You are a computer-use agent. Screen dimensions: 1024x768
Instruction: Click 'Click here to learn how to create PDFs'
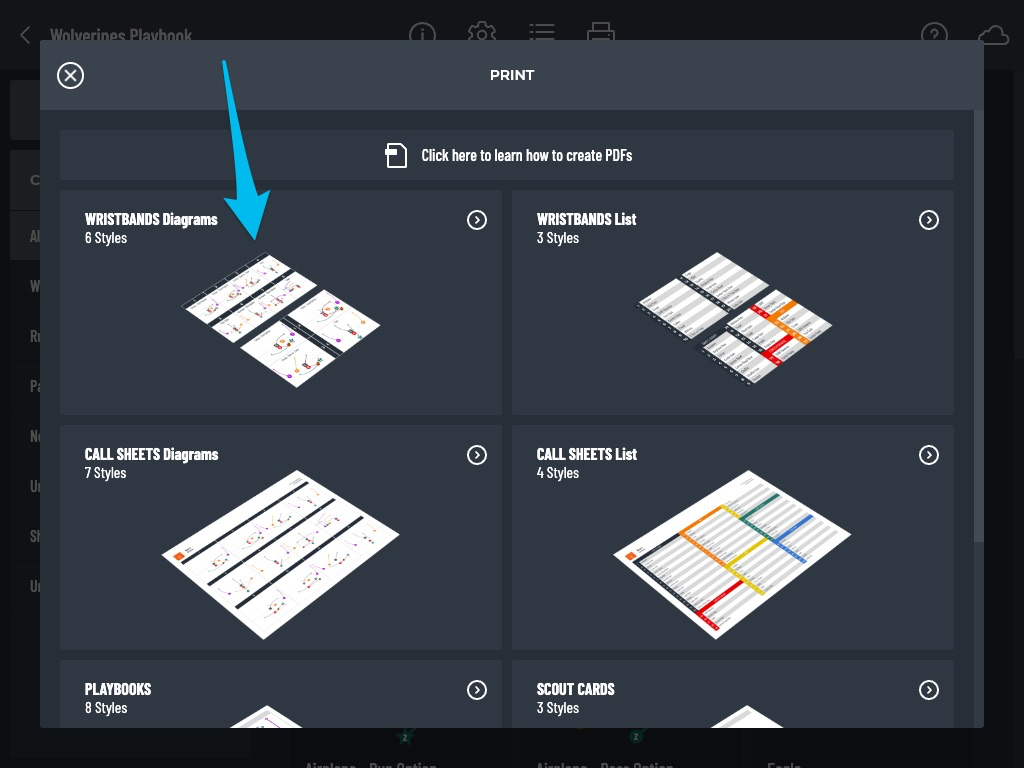526,155
